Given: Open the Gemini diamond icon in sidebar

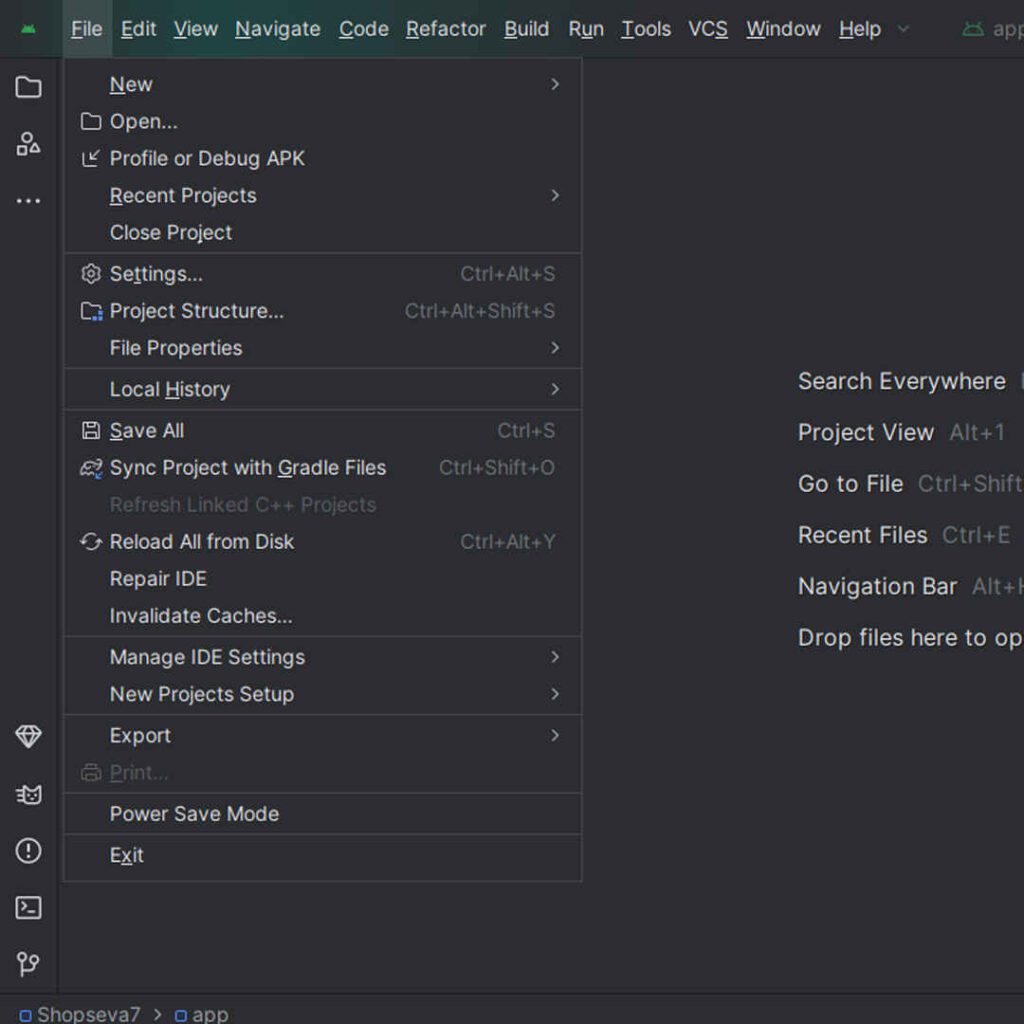Looking at the screenshot, I should (28, 737).
